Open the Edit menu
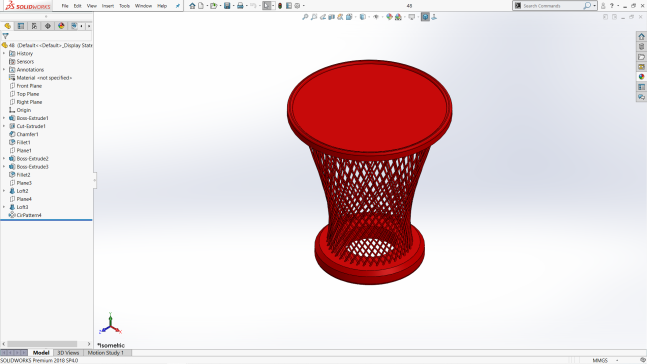The image size is (647, 364). coord(78,6)
